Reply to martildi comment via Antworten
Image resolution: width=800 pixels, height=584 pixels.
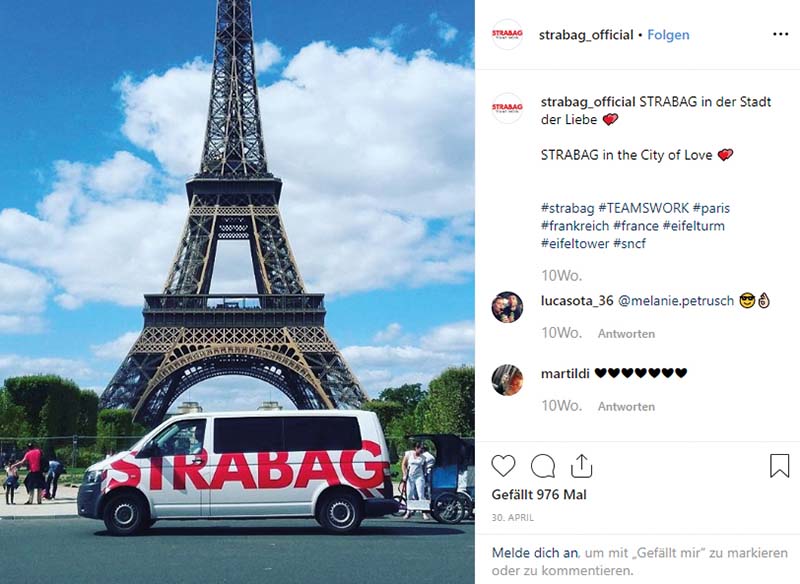(626, 407)
